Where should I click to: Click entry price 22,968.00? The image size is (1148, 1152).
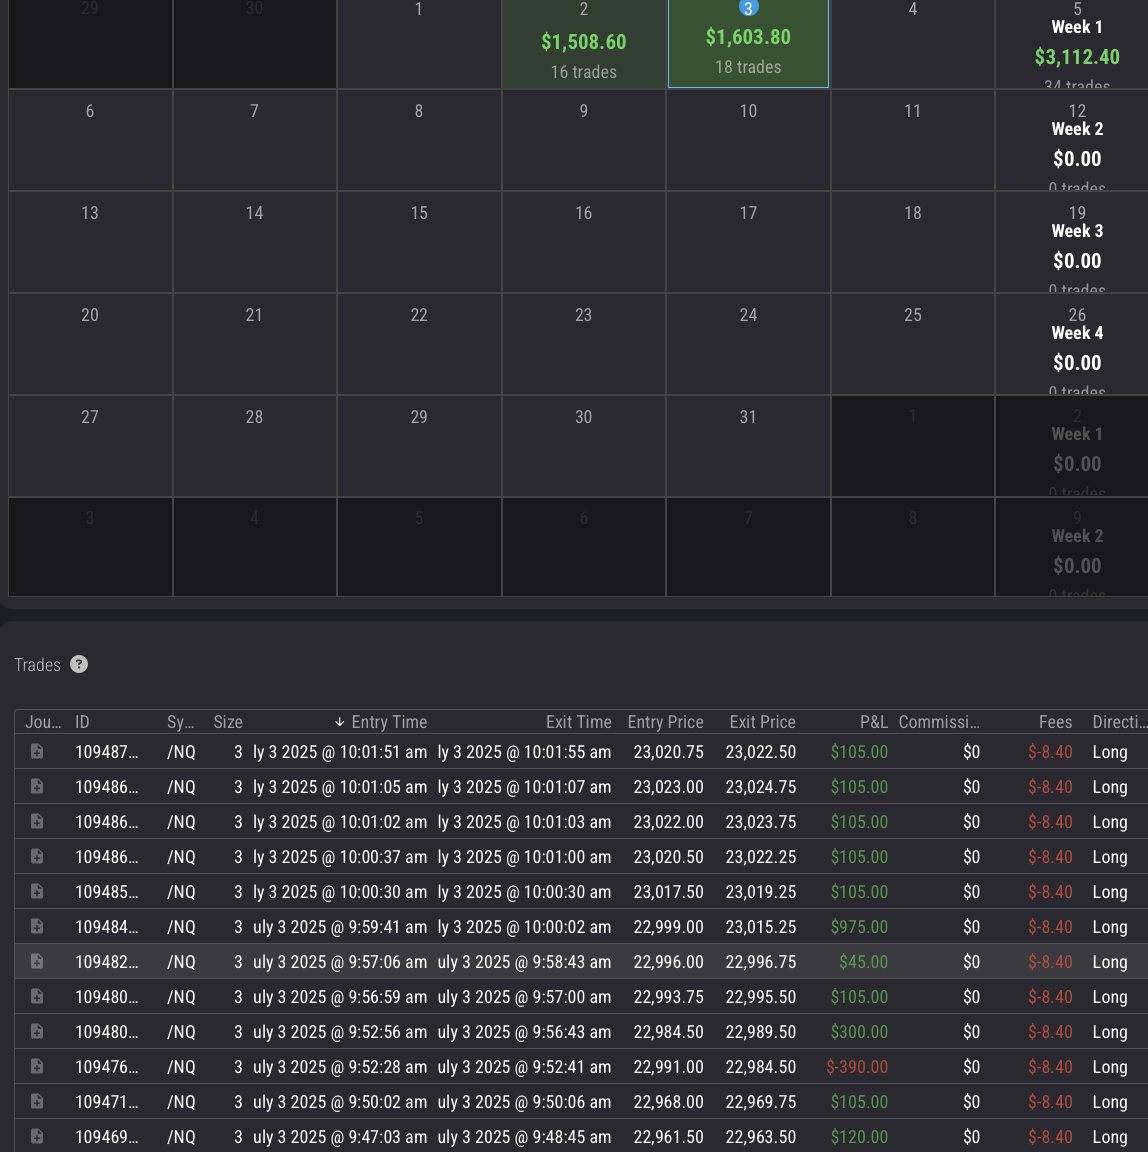coord(668,1101)
